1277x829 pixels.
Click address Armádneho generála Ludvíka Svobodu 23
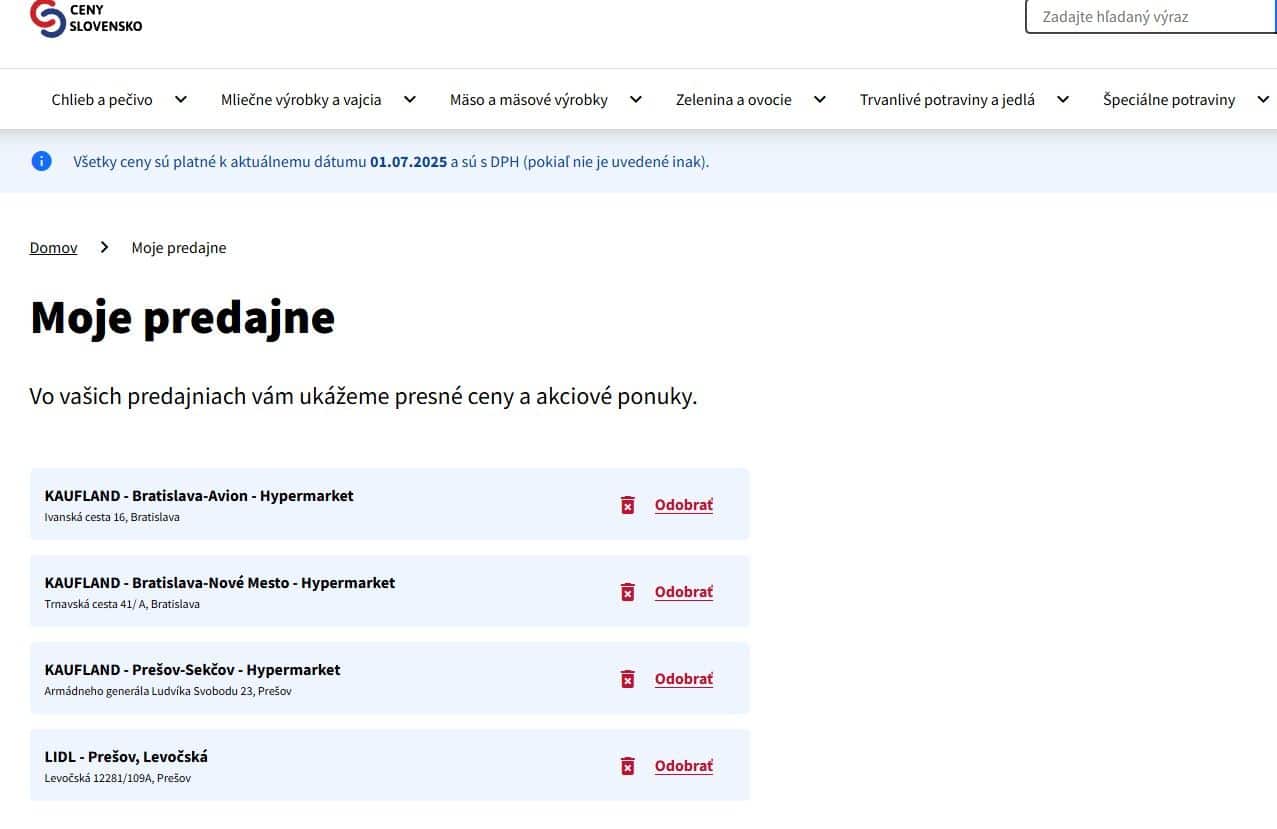[x=168, y=692]
